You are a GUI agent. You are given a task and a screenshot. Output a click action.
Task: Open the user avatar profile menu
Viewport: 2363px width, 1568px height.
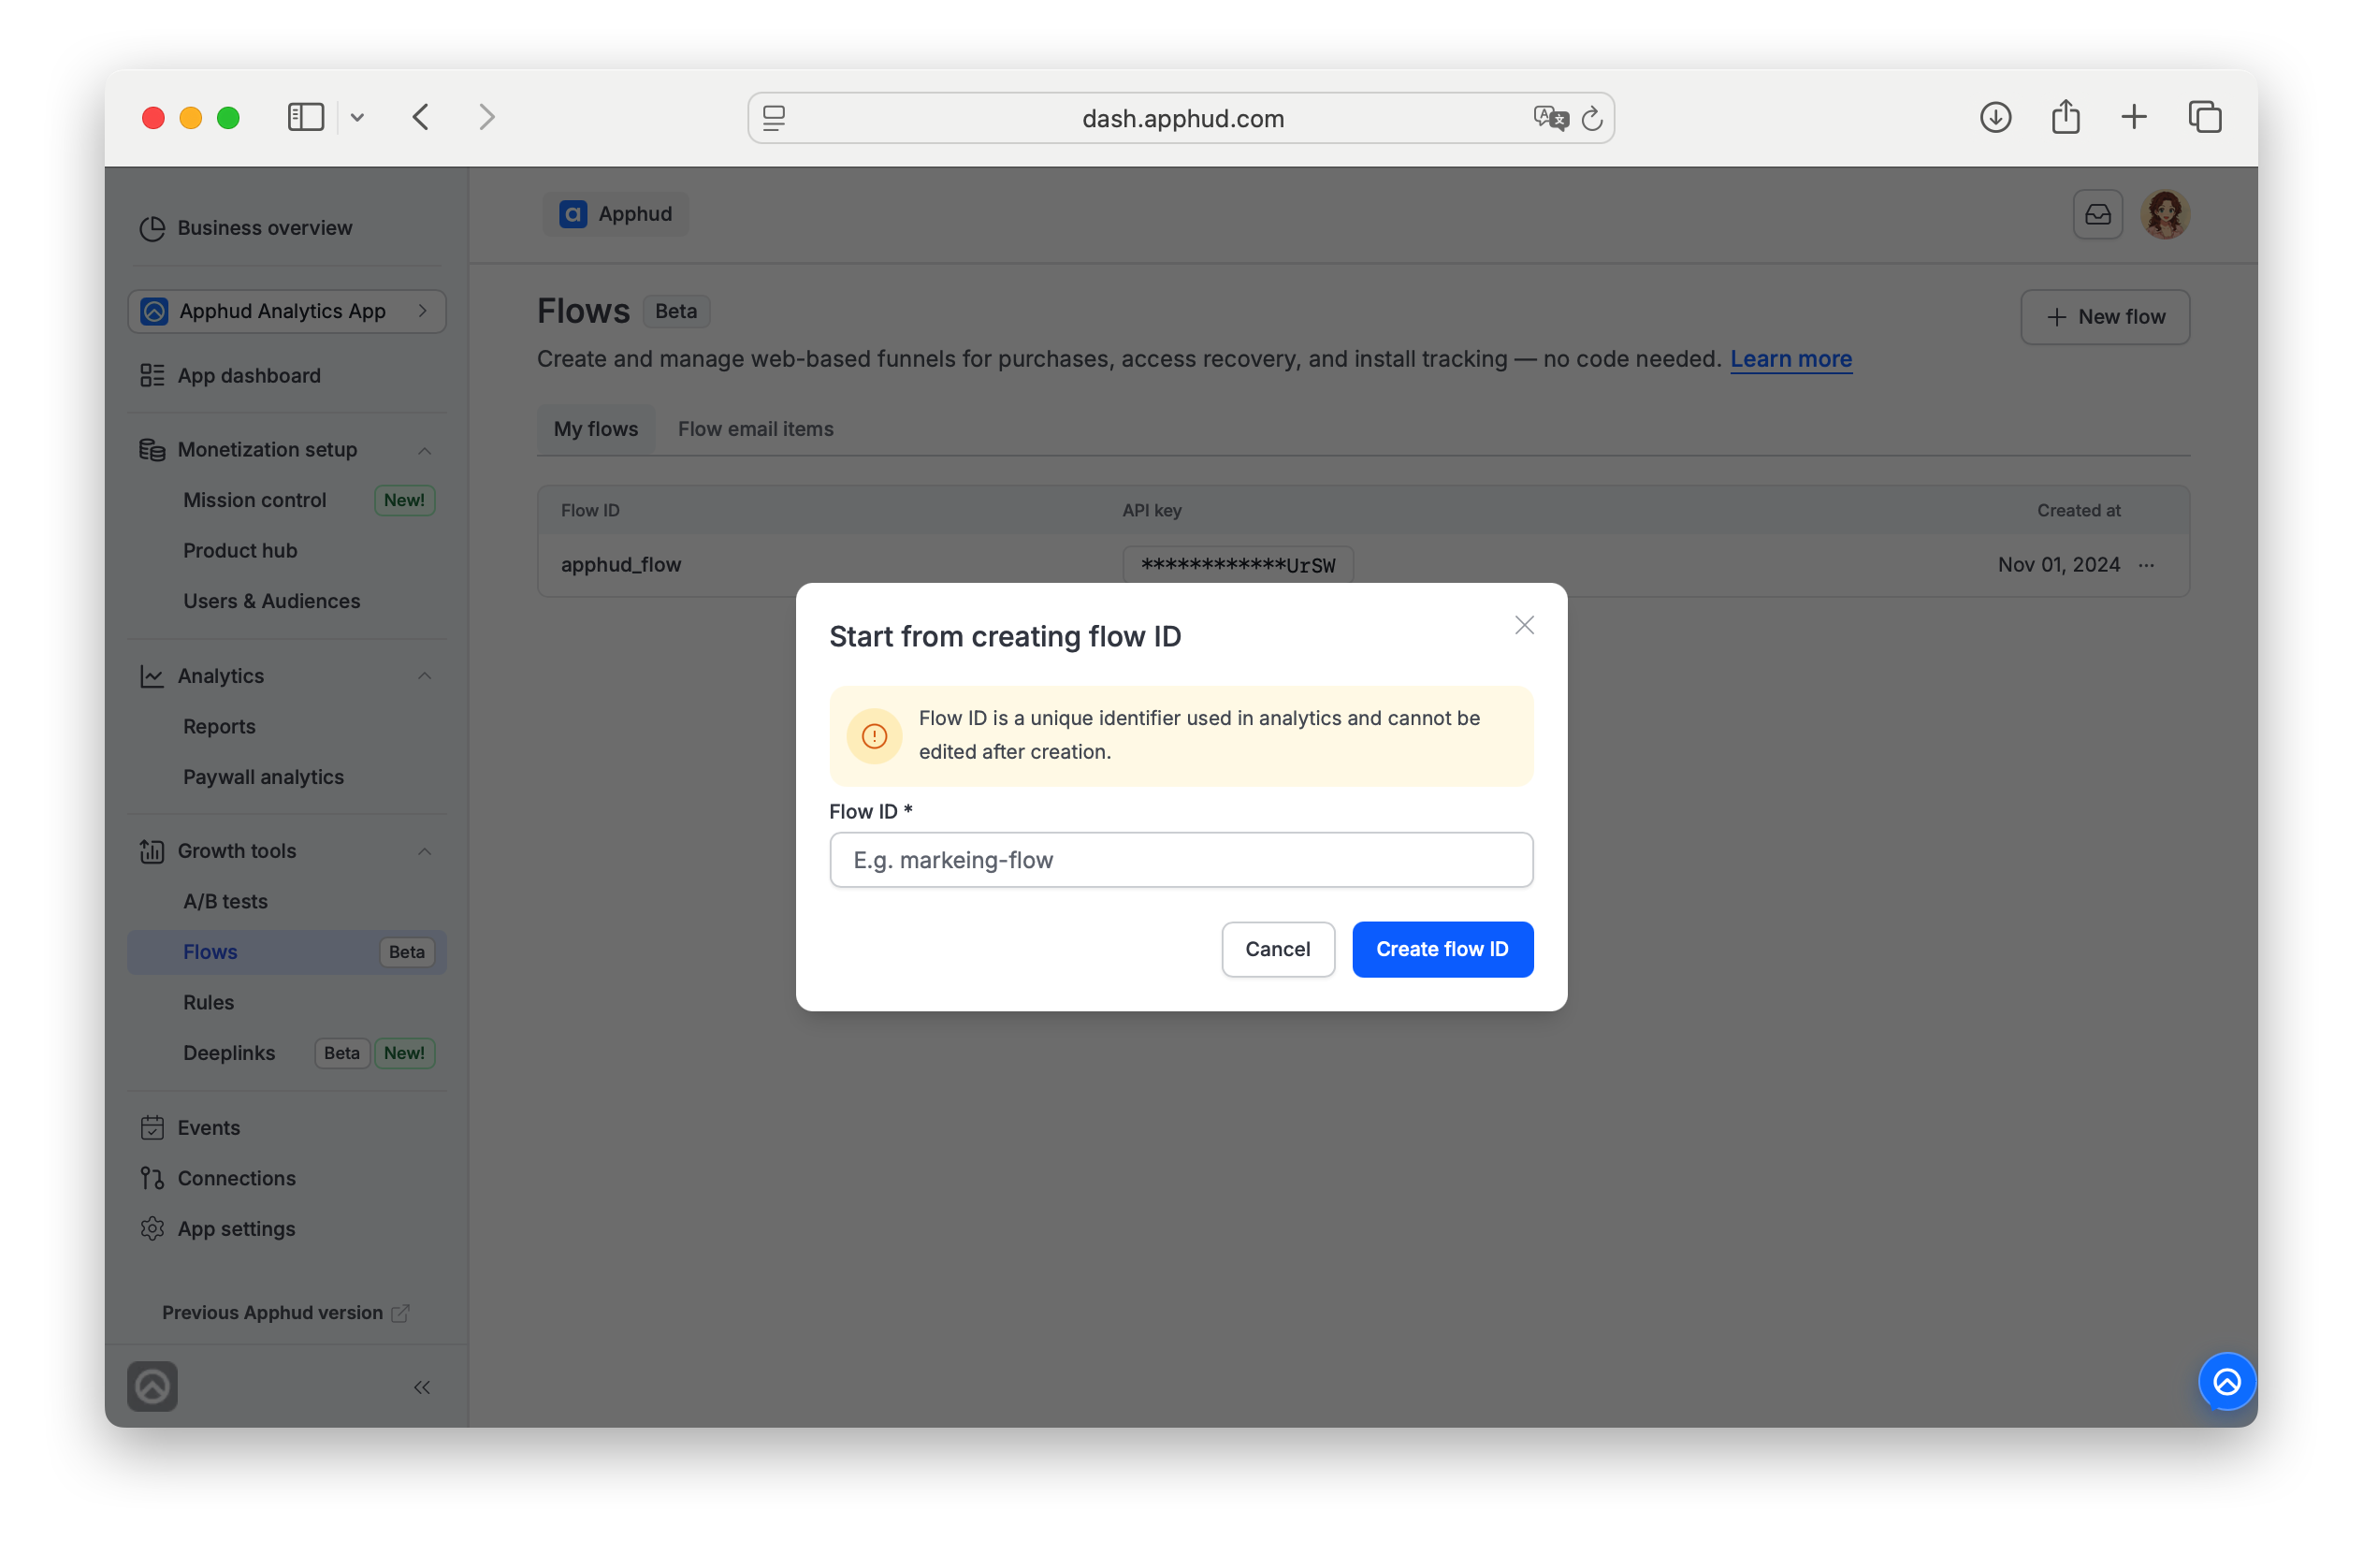[x=2164, y=214]
